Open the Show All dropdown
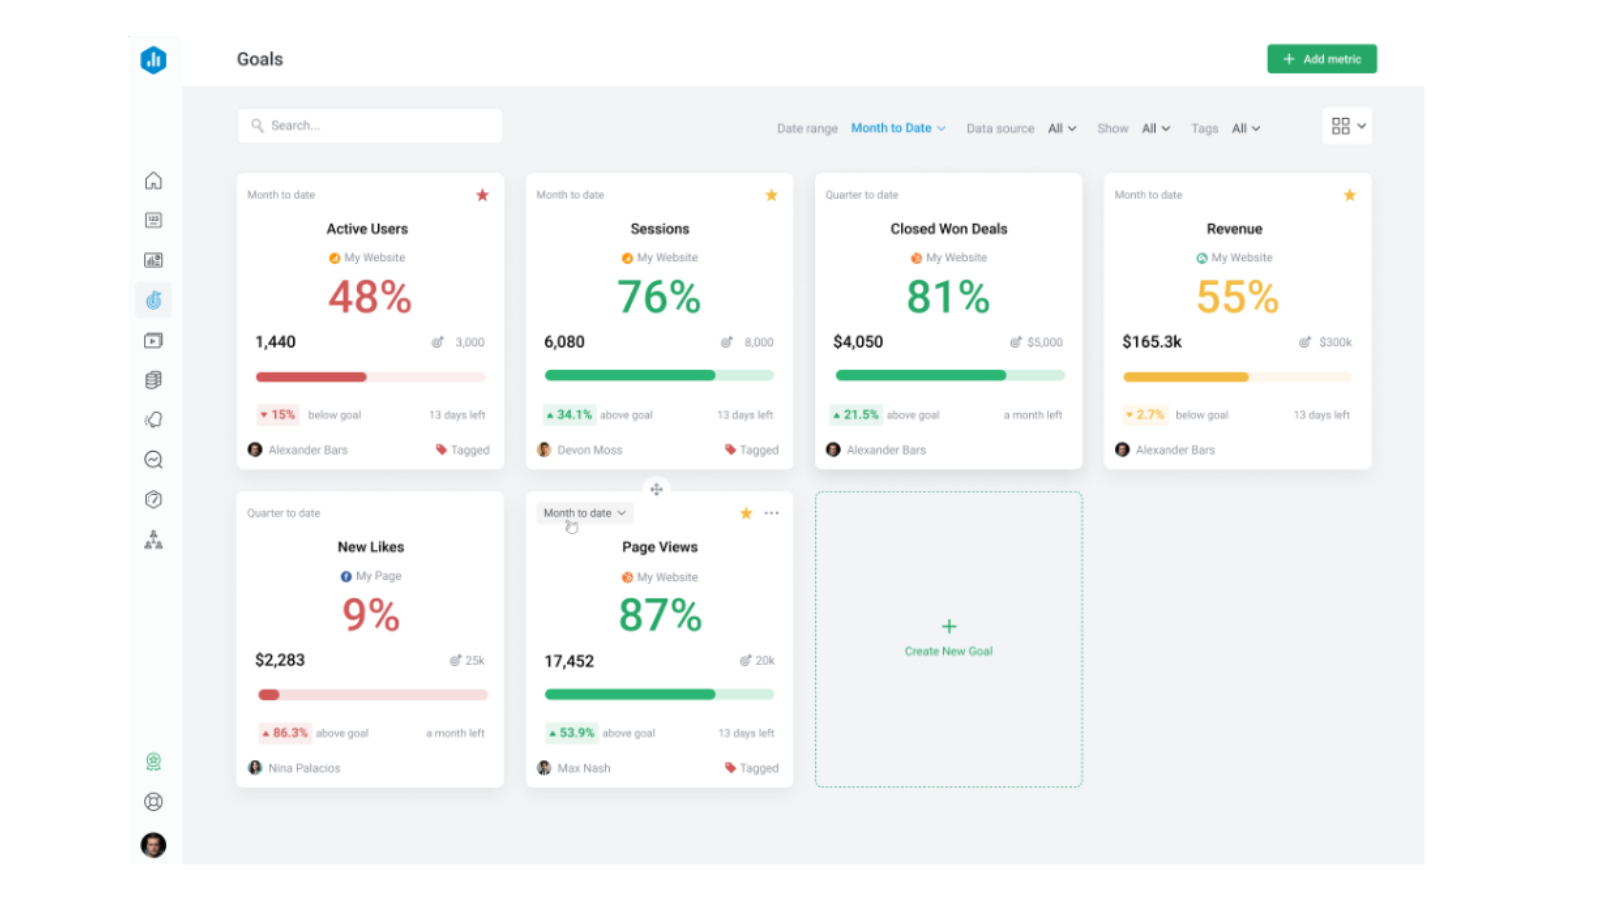 (1156, 128)
